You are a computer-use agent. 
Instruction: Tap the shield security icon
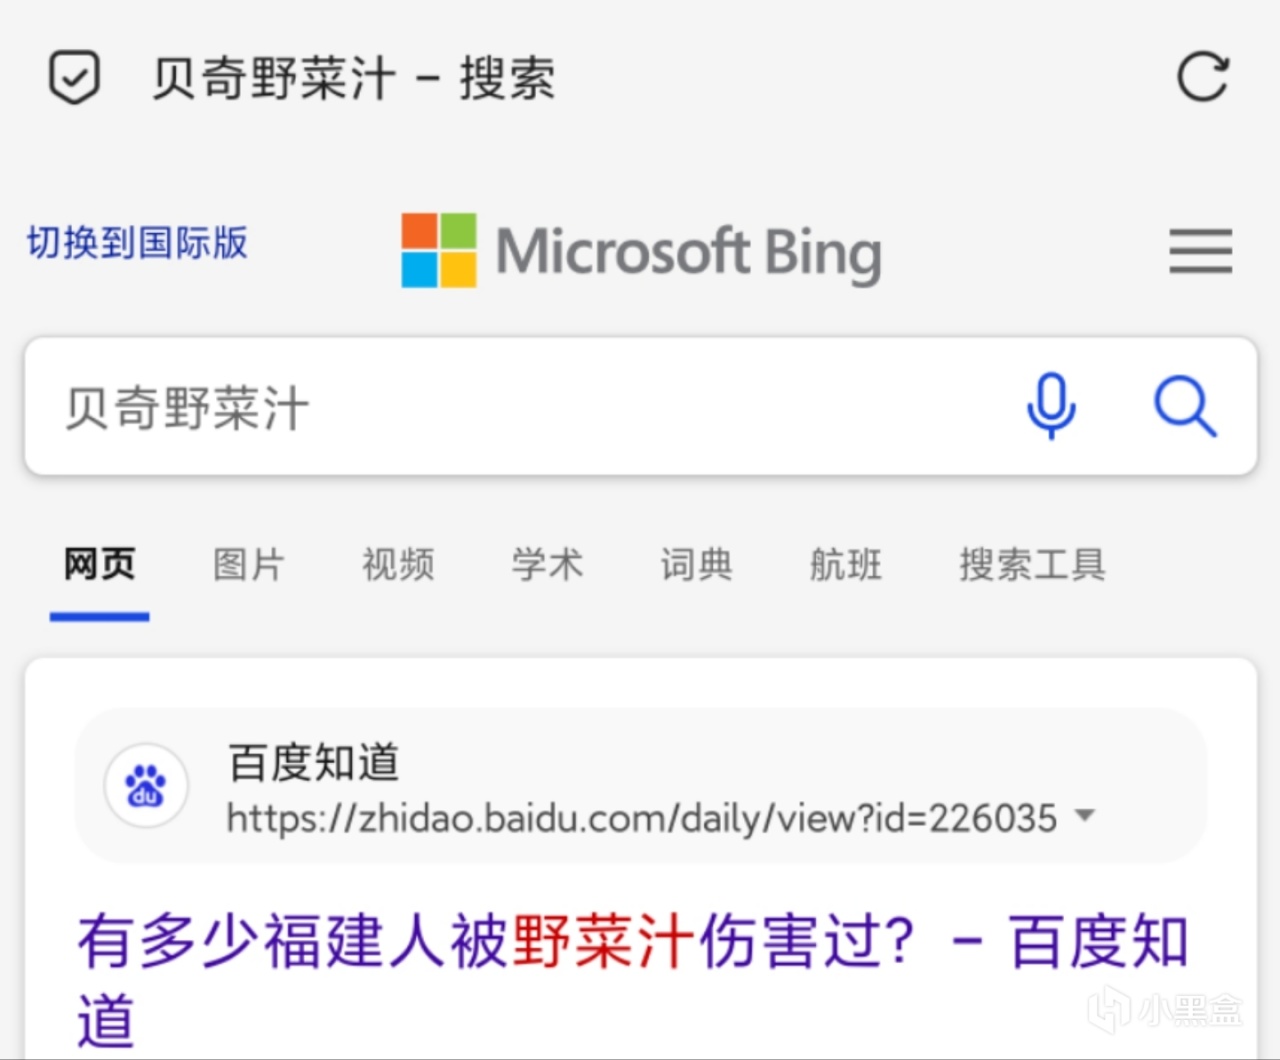click(x=74, y=77)
